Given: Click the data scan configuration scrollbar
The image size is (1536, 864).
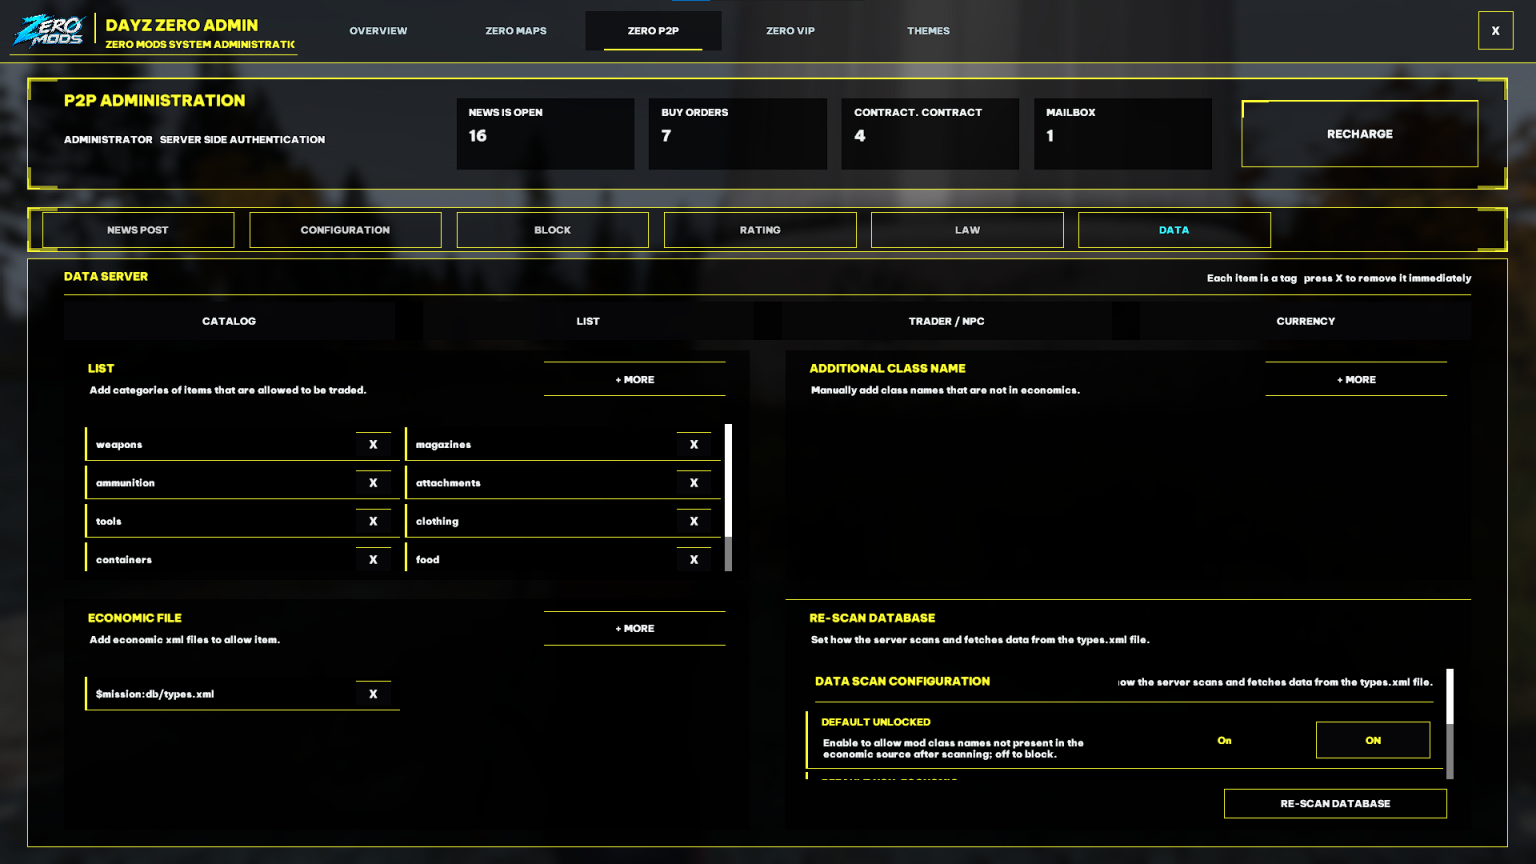Looking at the screenshot, I should click(1450, 724).
